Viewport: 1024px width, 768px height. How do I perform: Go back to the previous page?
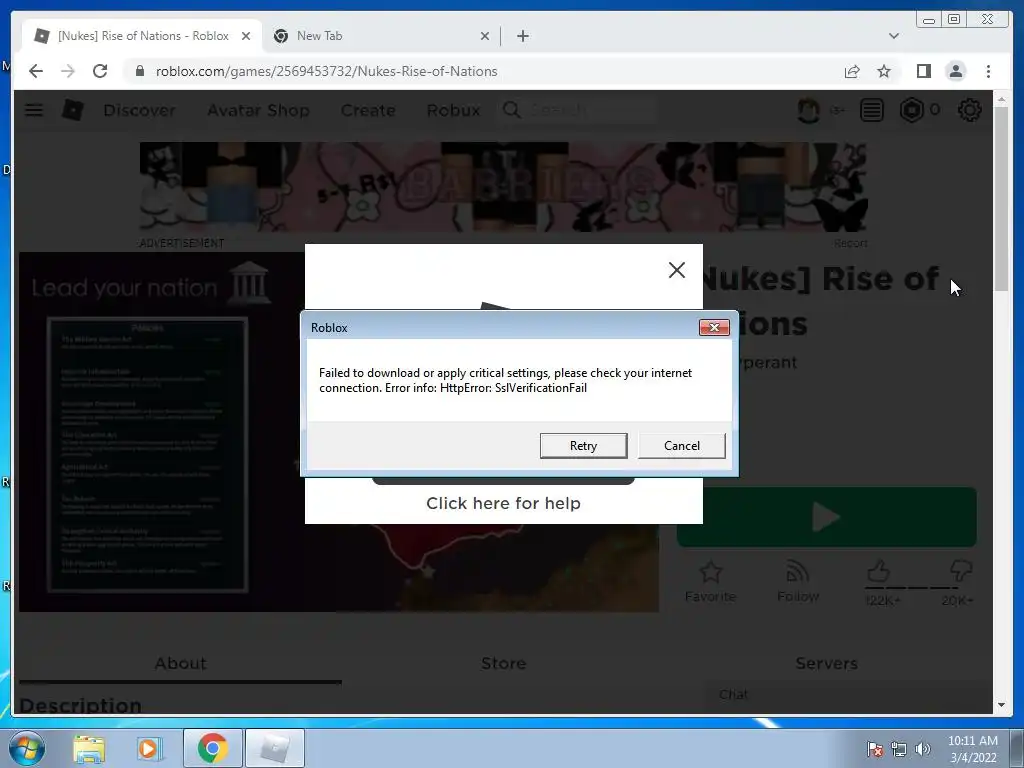[x=36, y=71]
